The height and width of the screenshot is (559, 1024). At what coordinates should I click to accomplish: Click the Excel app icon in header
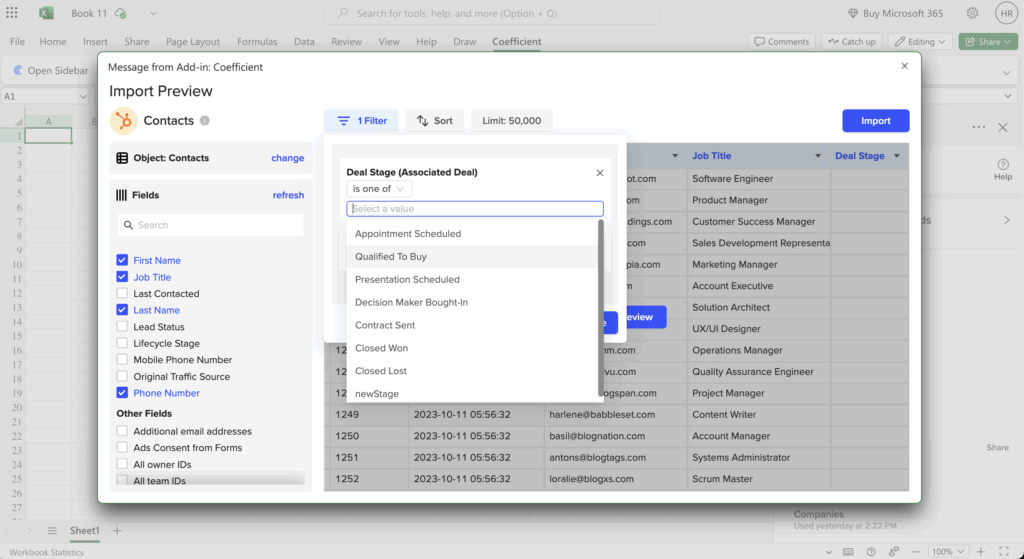tap(46, 13)
